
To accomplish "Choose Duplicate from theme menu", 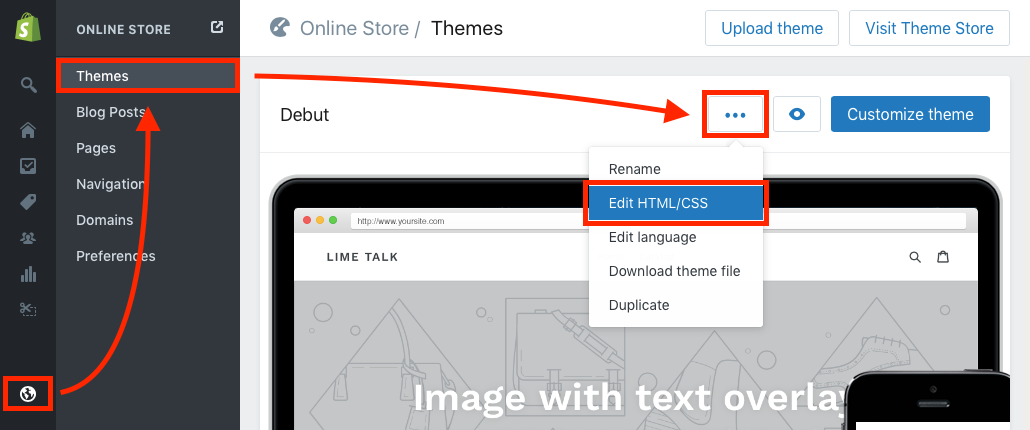I will tap(676, 305).
